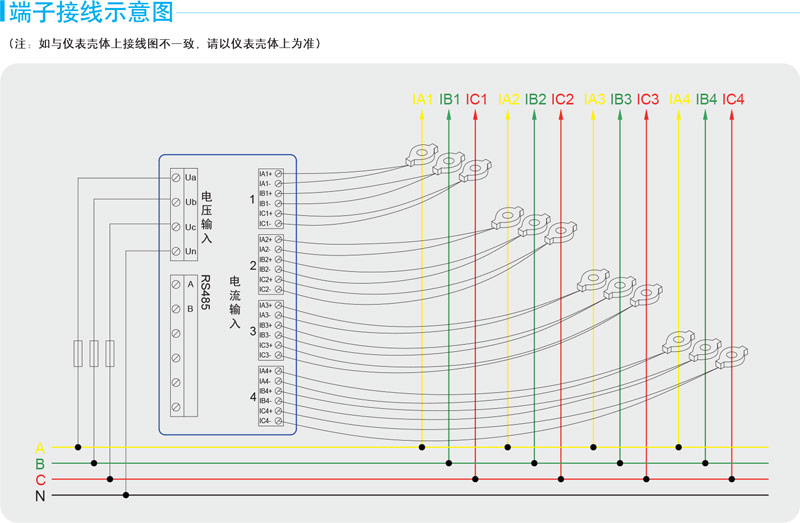
Task: Click the red IC2 label
Action: point(562,100)
